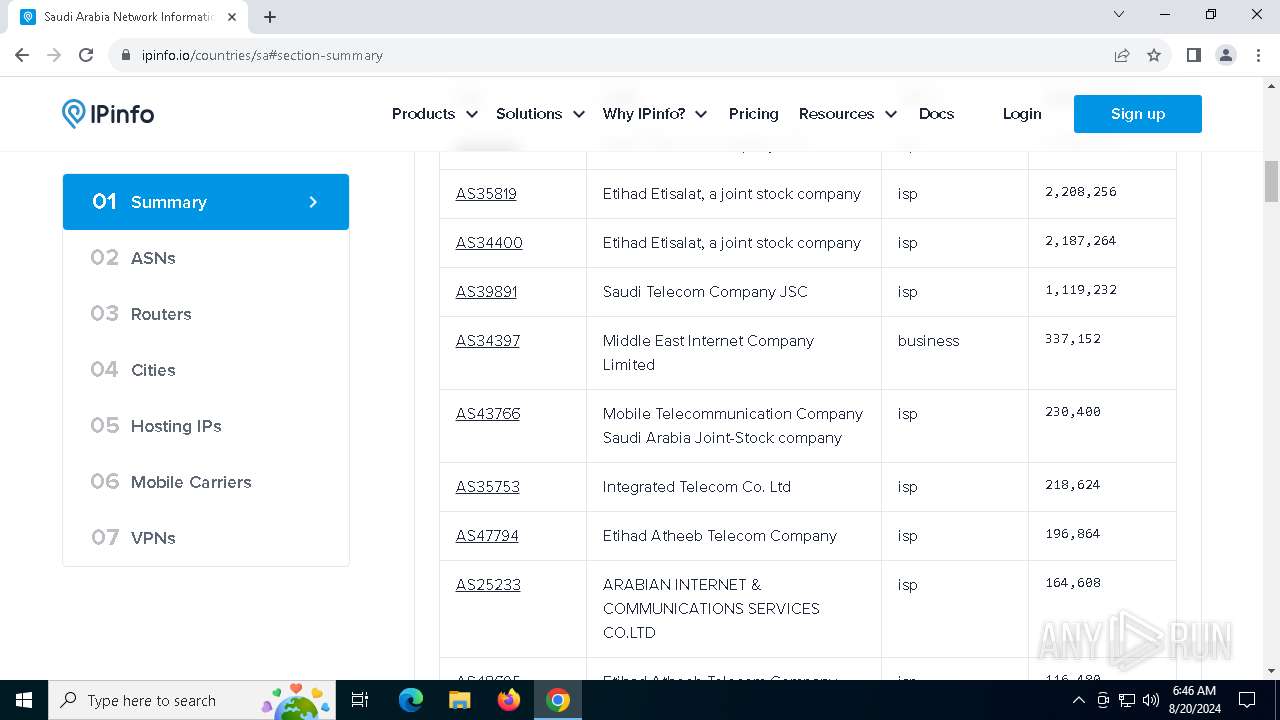Open the volume control in tray

[x=1151, y=700]
